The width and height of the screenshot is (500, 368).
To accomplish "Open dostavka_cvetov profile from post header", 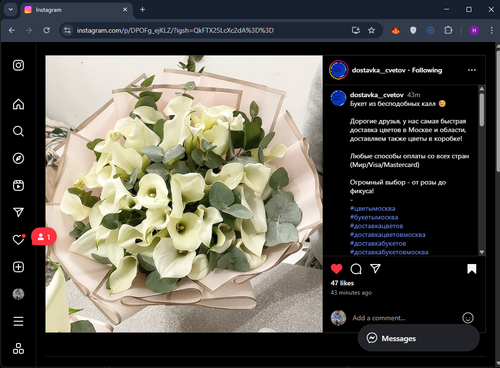I will pos(379,70).
